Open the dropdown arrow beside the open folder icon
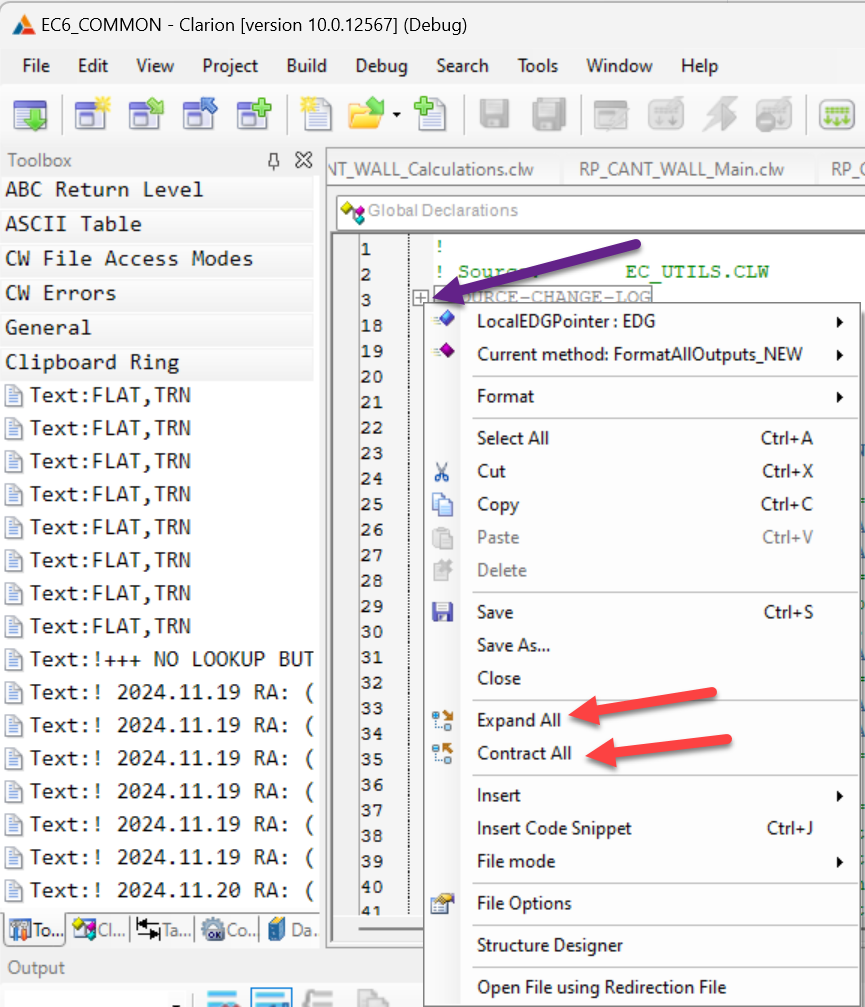Screen dimensions: 865x1007 397,115
